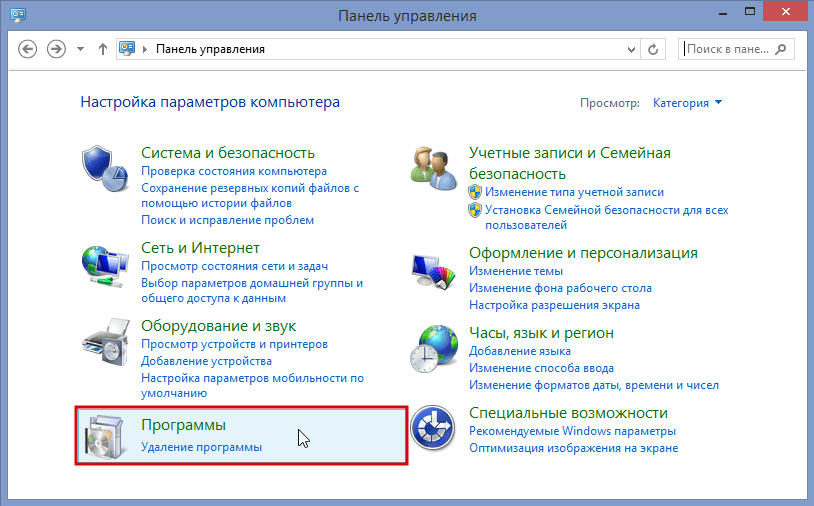Open Сеть и Интернет category

[x=200, y=248]
